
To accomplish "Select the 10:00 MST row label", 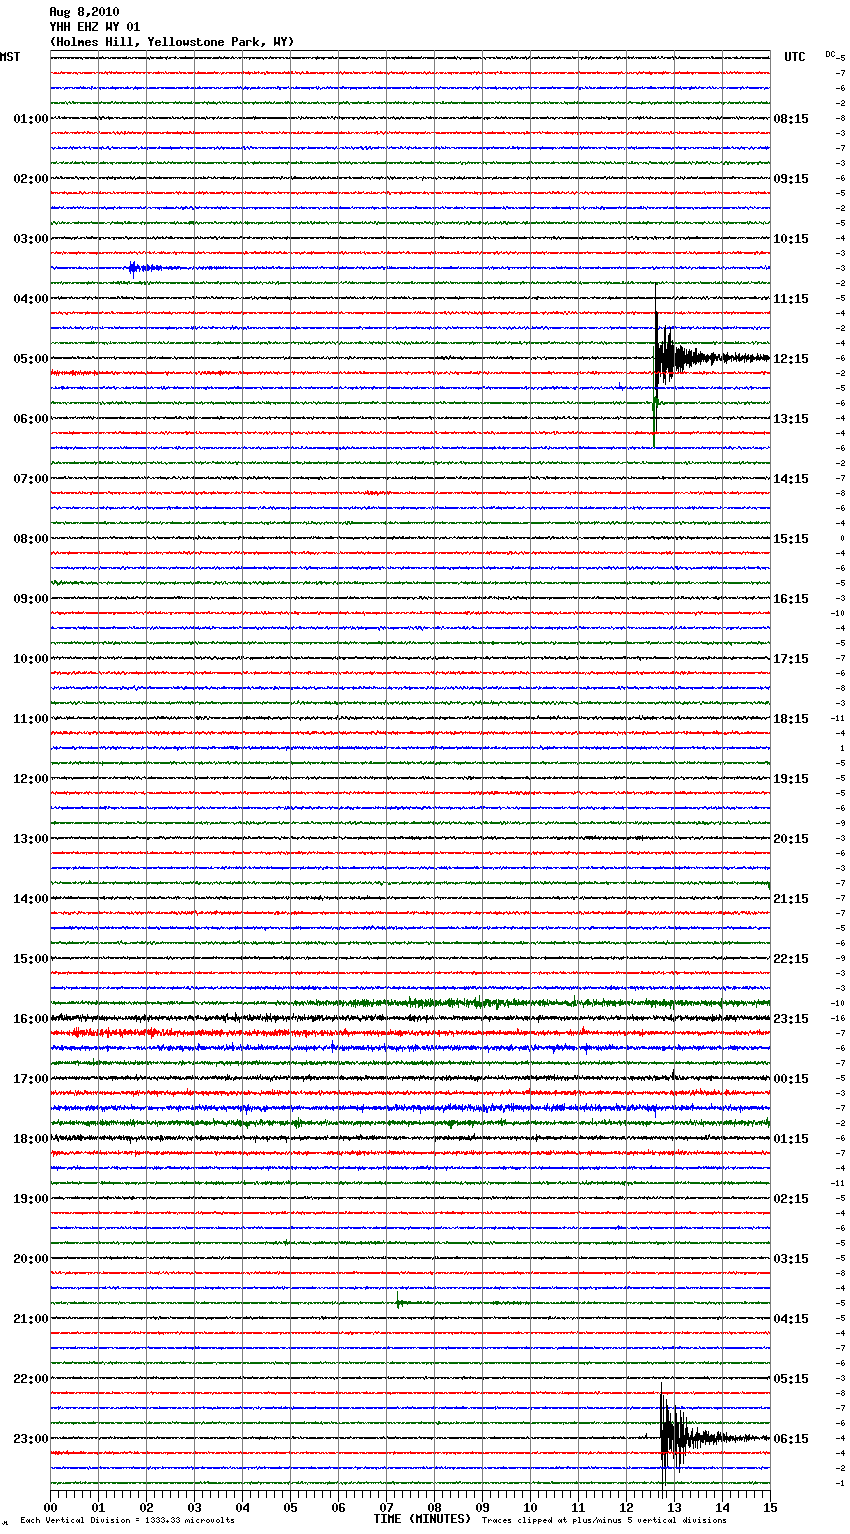I will pos(31,659).
